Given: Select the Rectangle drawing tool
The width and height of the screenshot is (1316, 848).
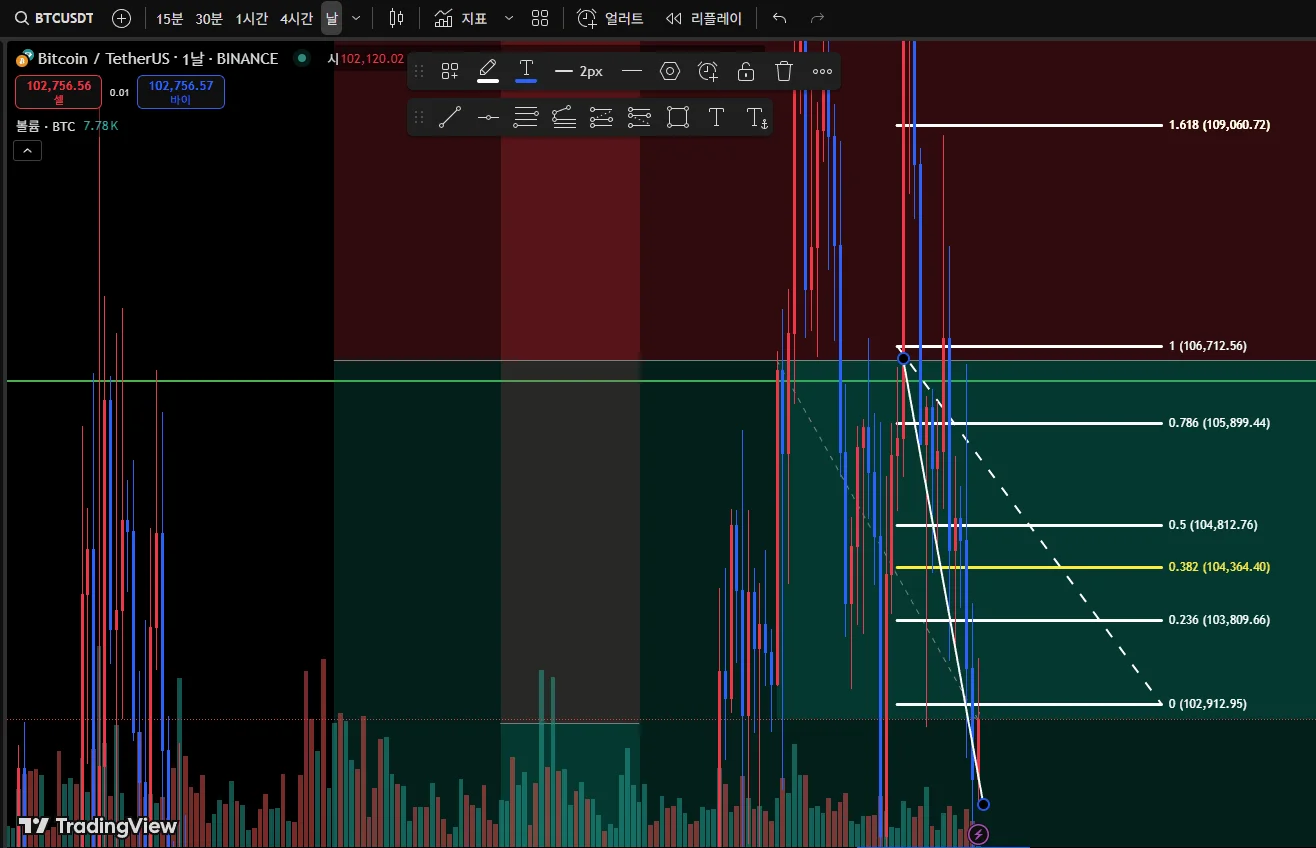Looking at the screenshot, I should coord(678,118).
